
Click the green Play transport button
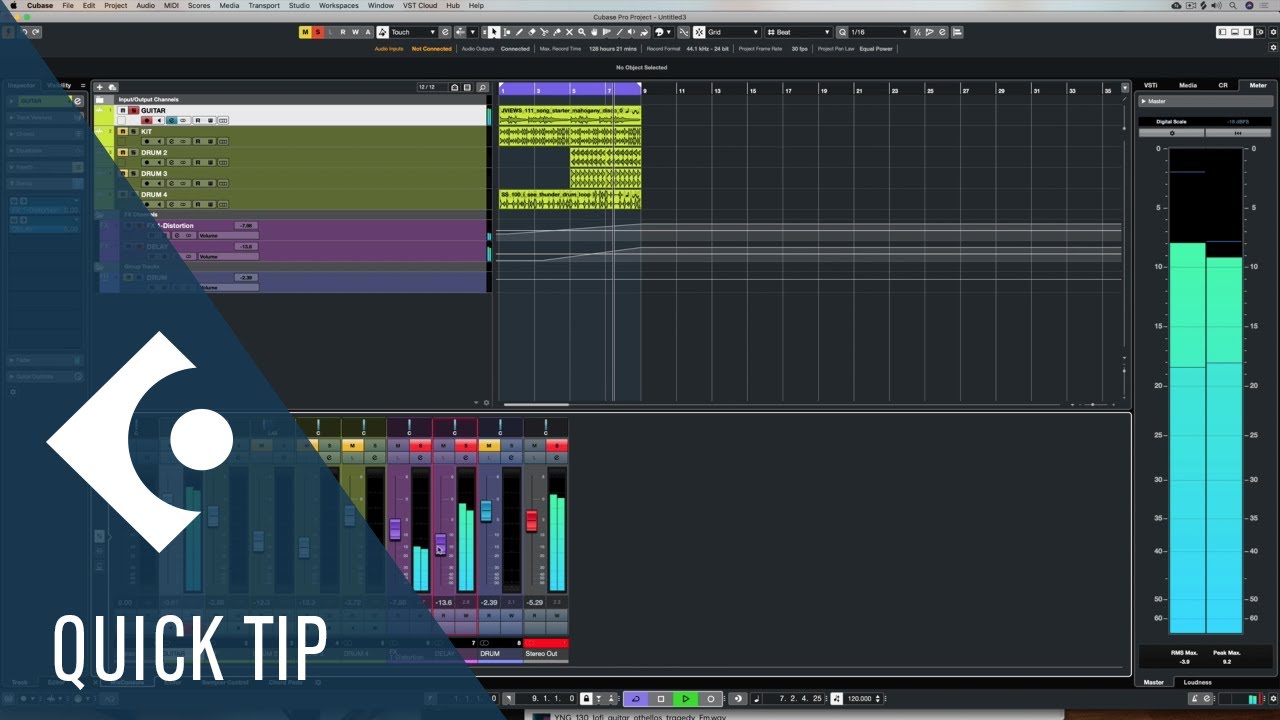point(686,699)
